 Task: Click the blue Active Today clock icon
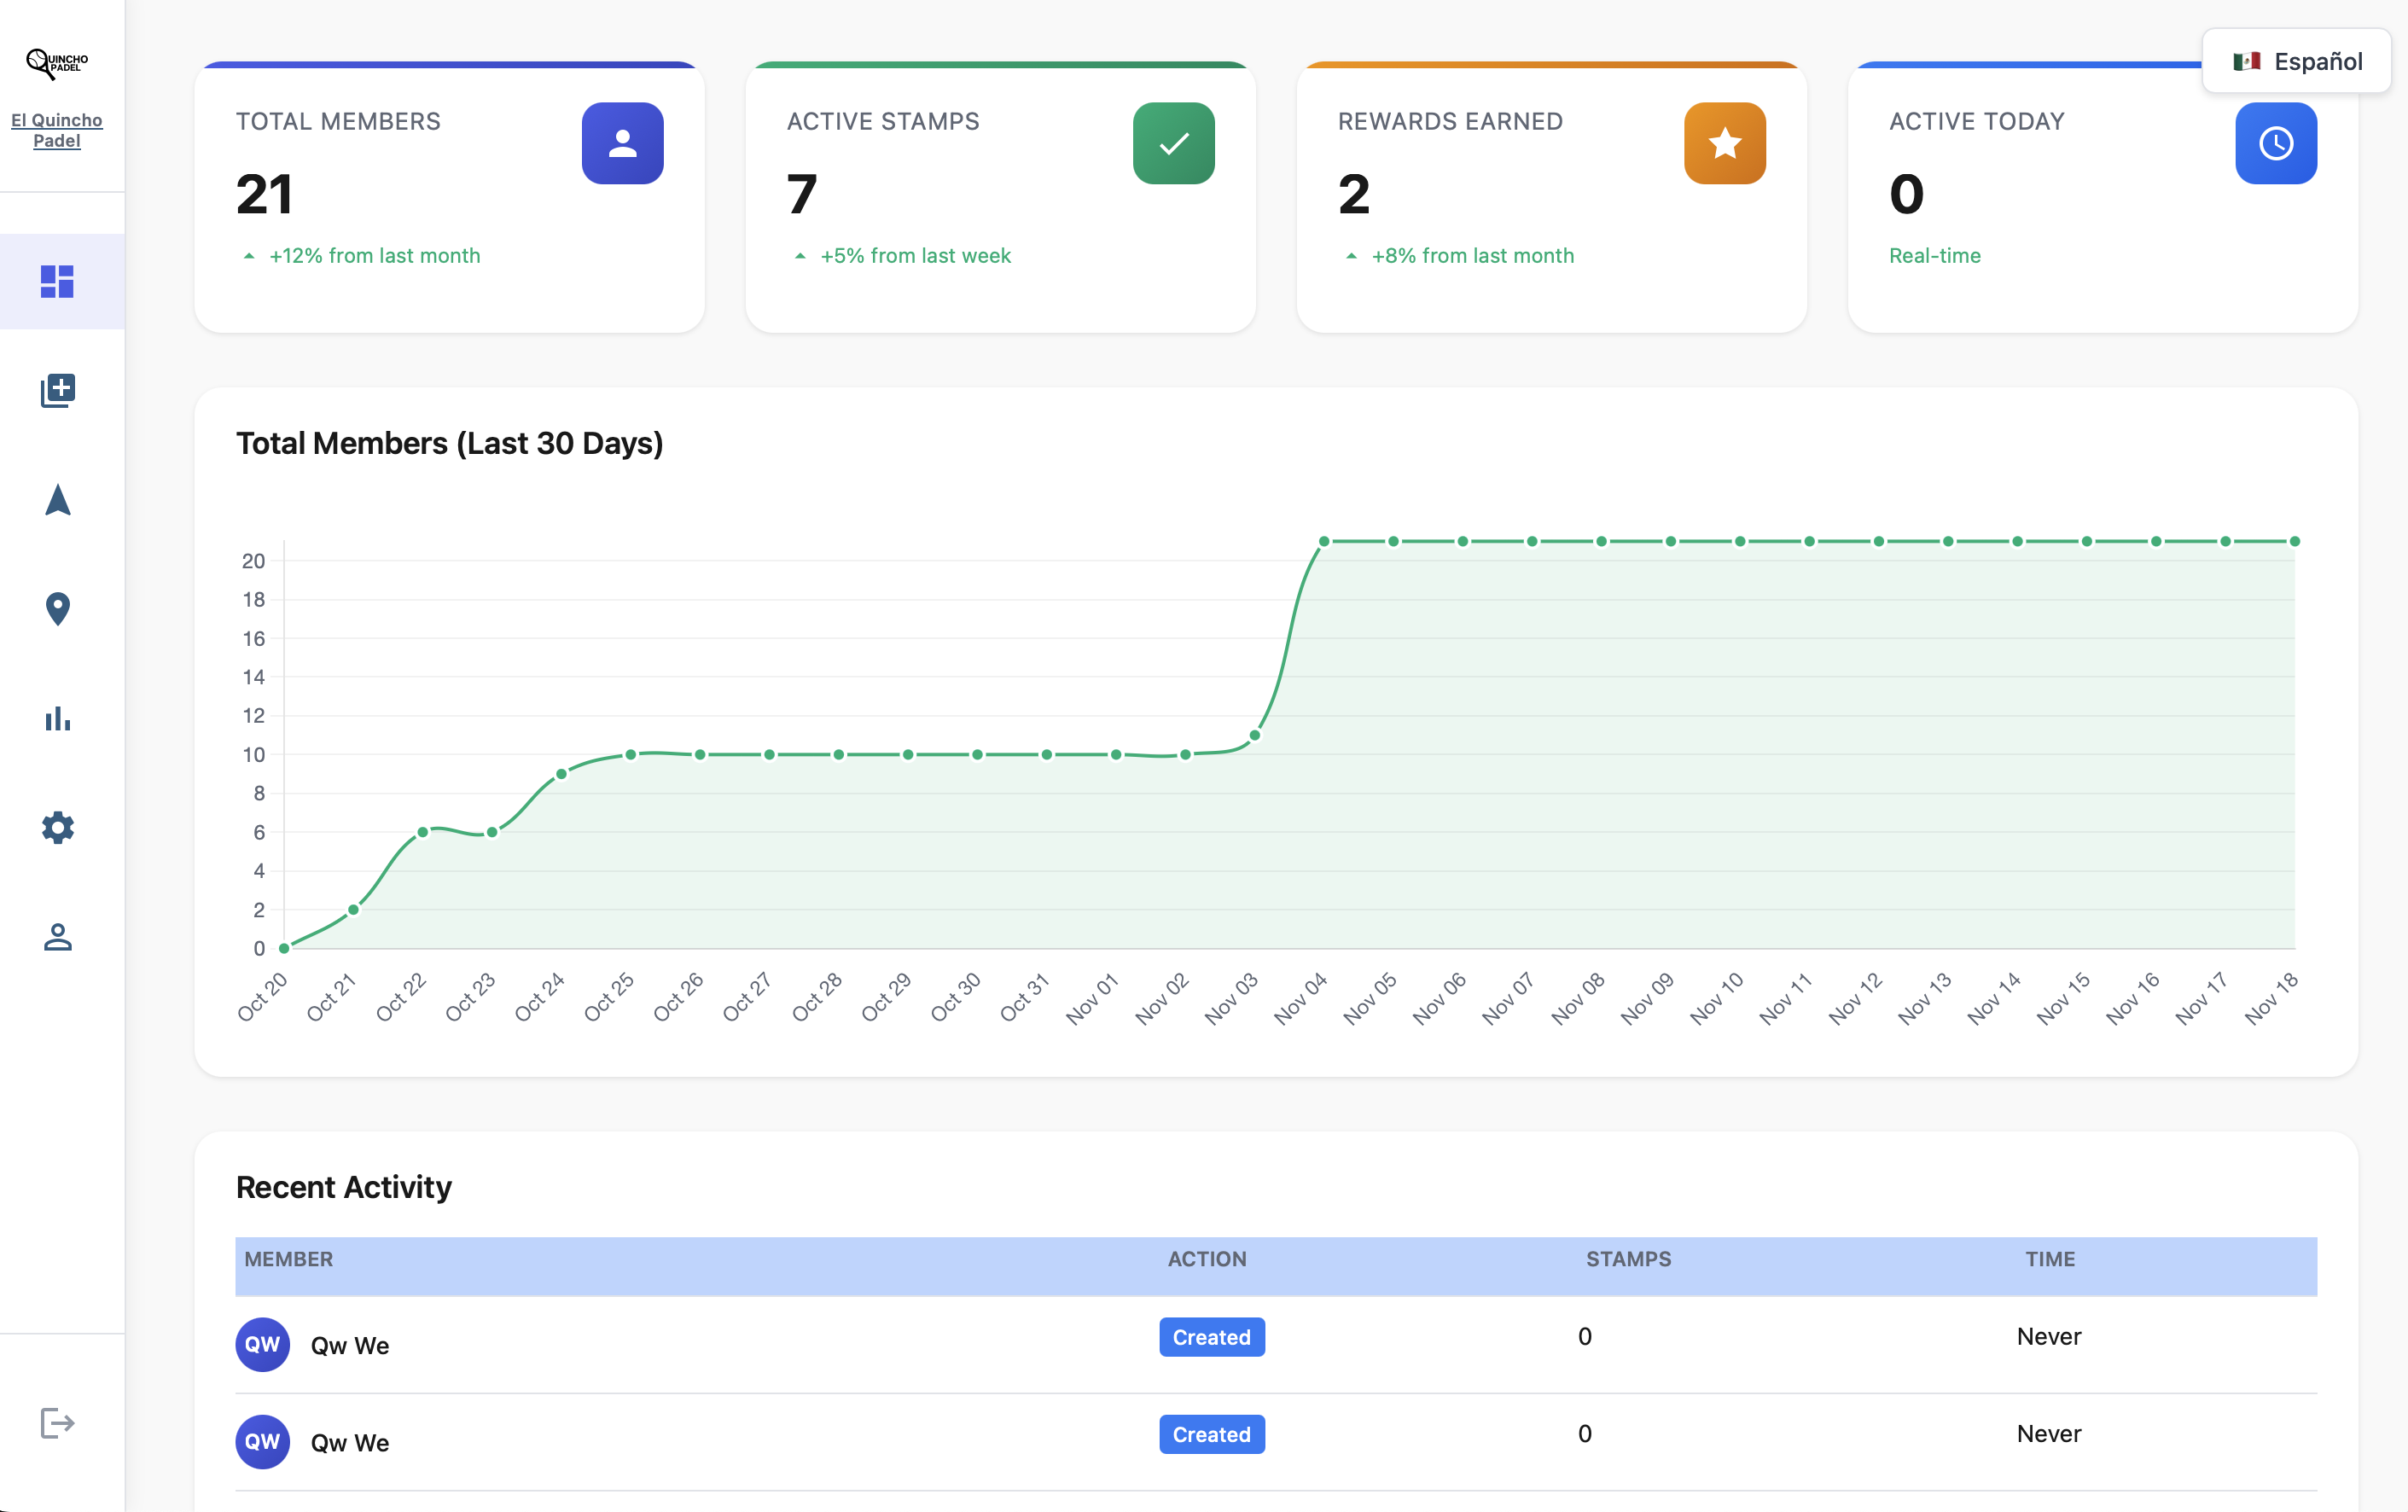(2275, 143)
